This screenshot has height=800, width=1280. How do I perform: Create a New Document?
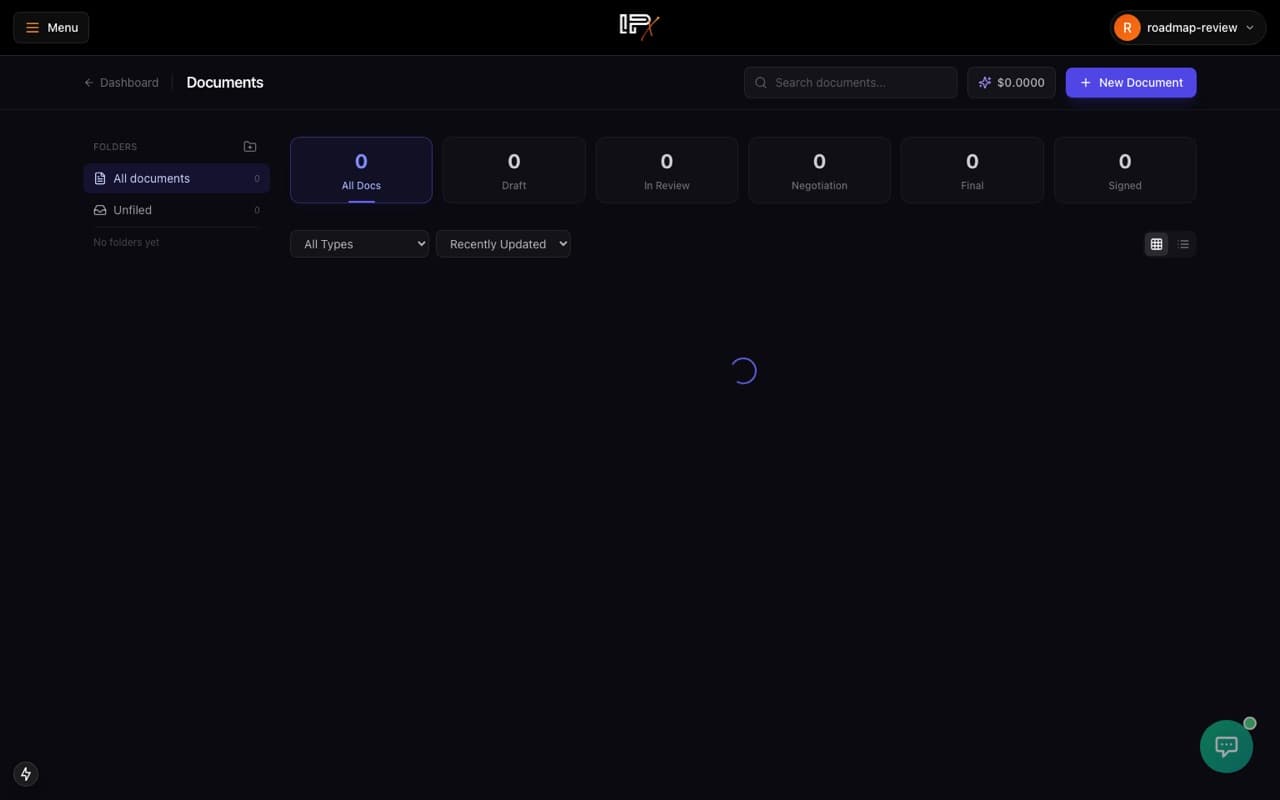coord(1130,82)
